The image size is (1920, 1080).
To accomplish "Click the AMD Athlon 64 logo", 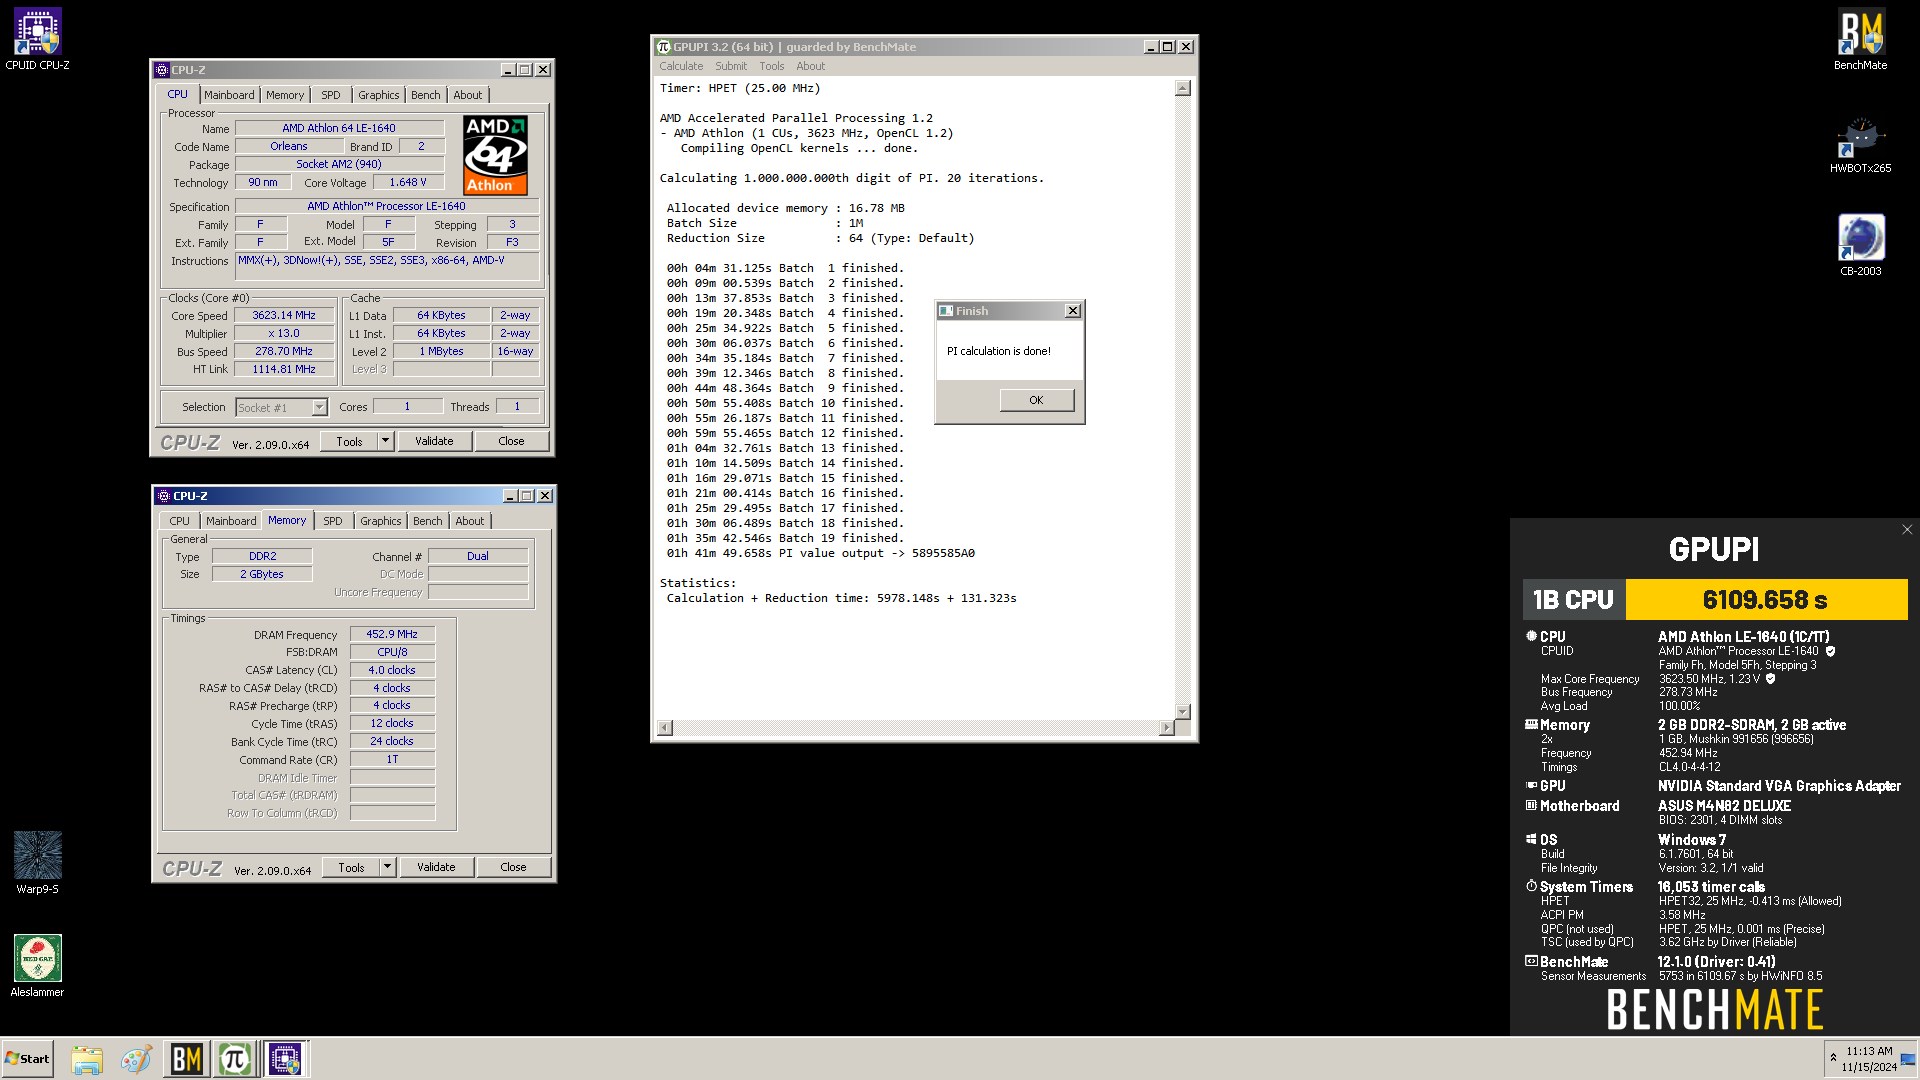I will (x=495, y=155).
